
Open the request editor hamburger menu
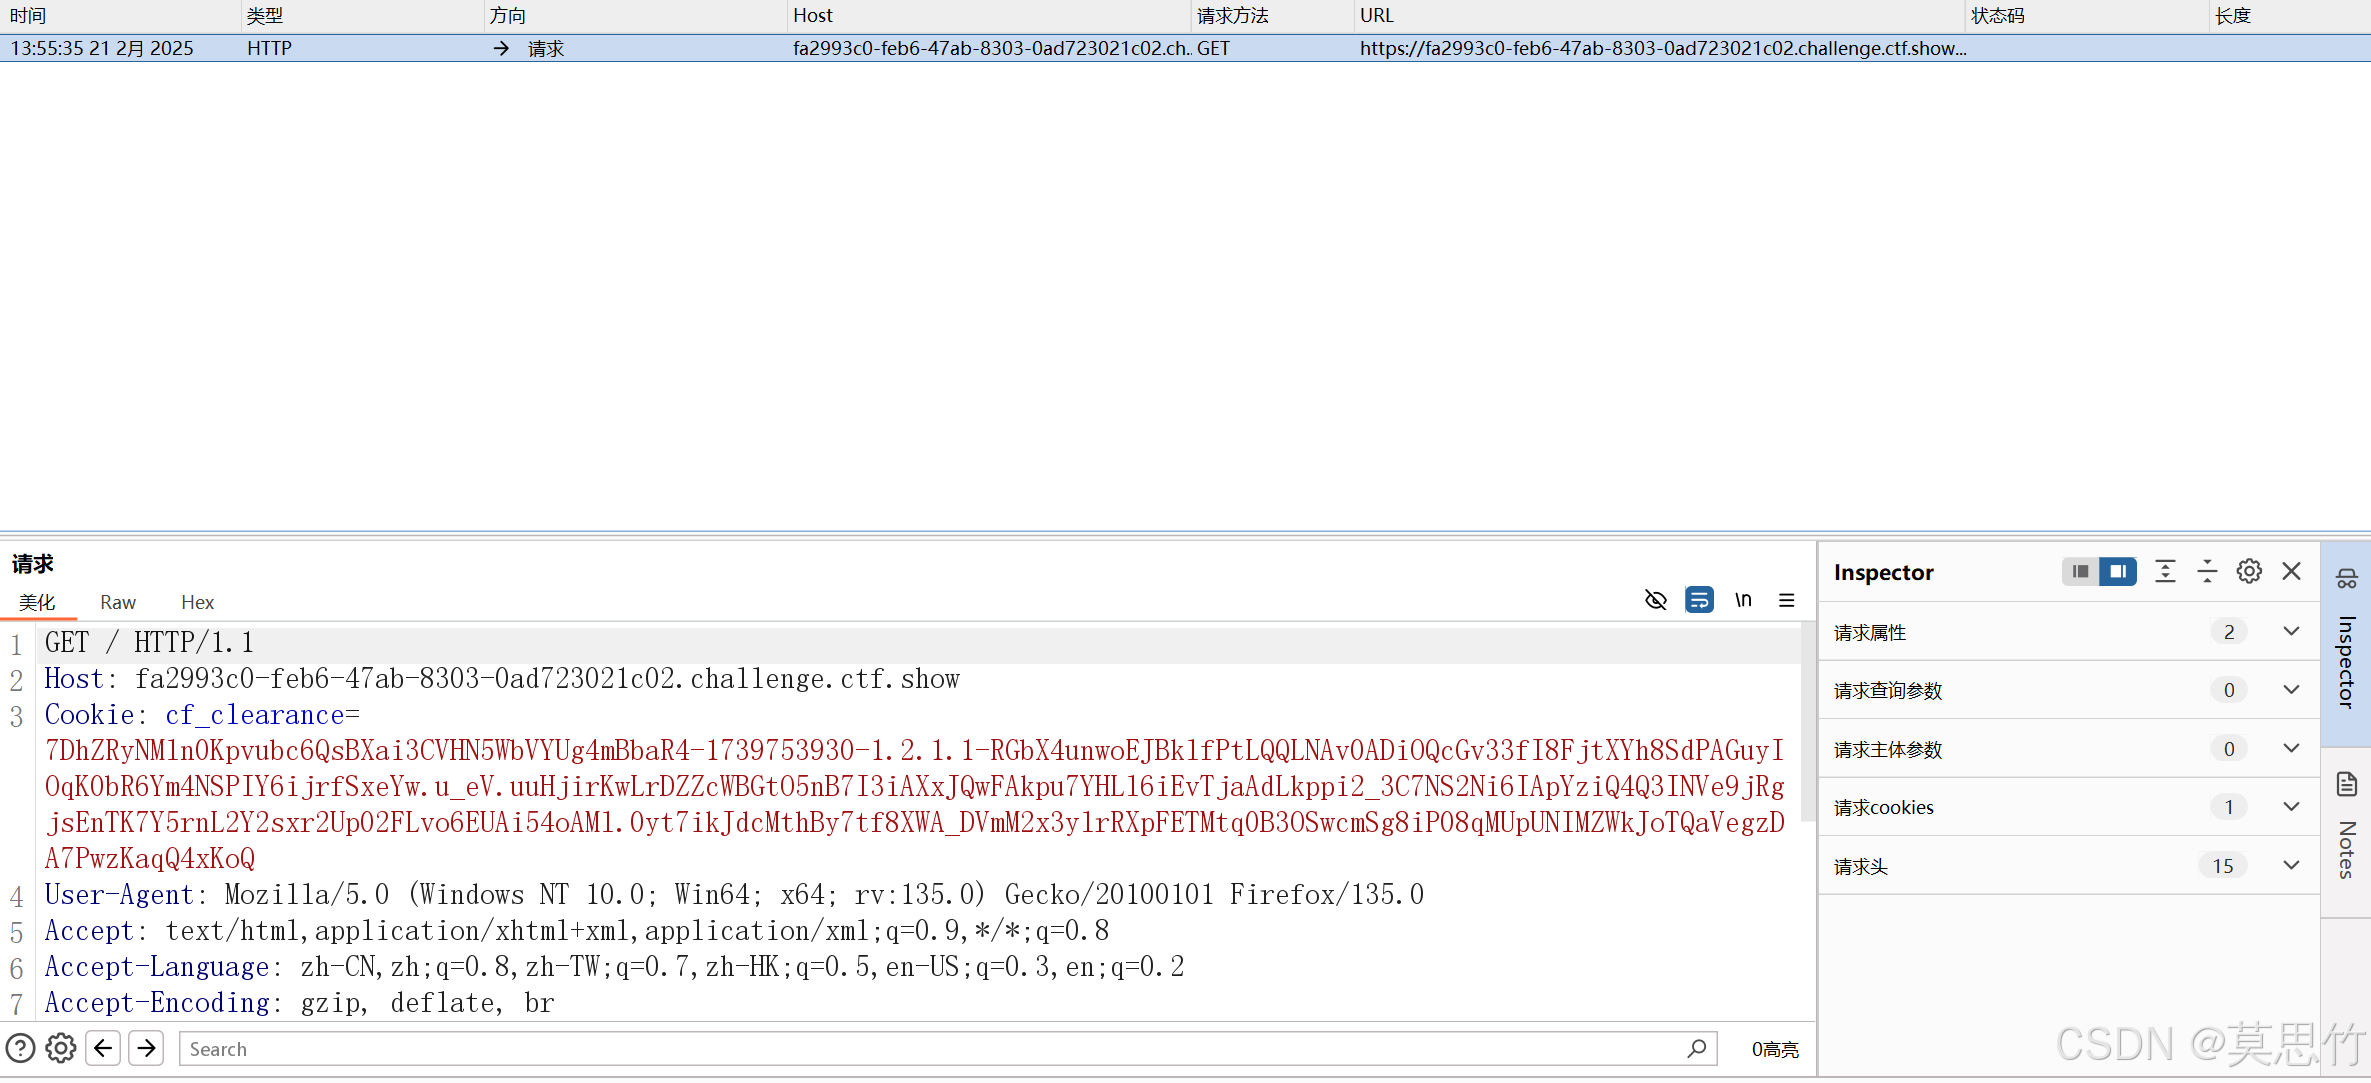click(x=1787, y=600)
